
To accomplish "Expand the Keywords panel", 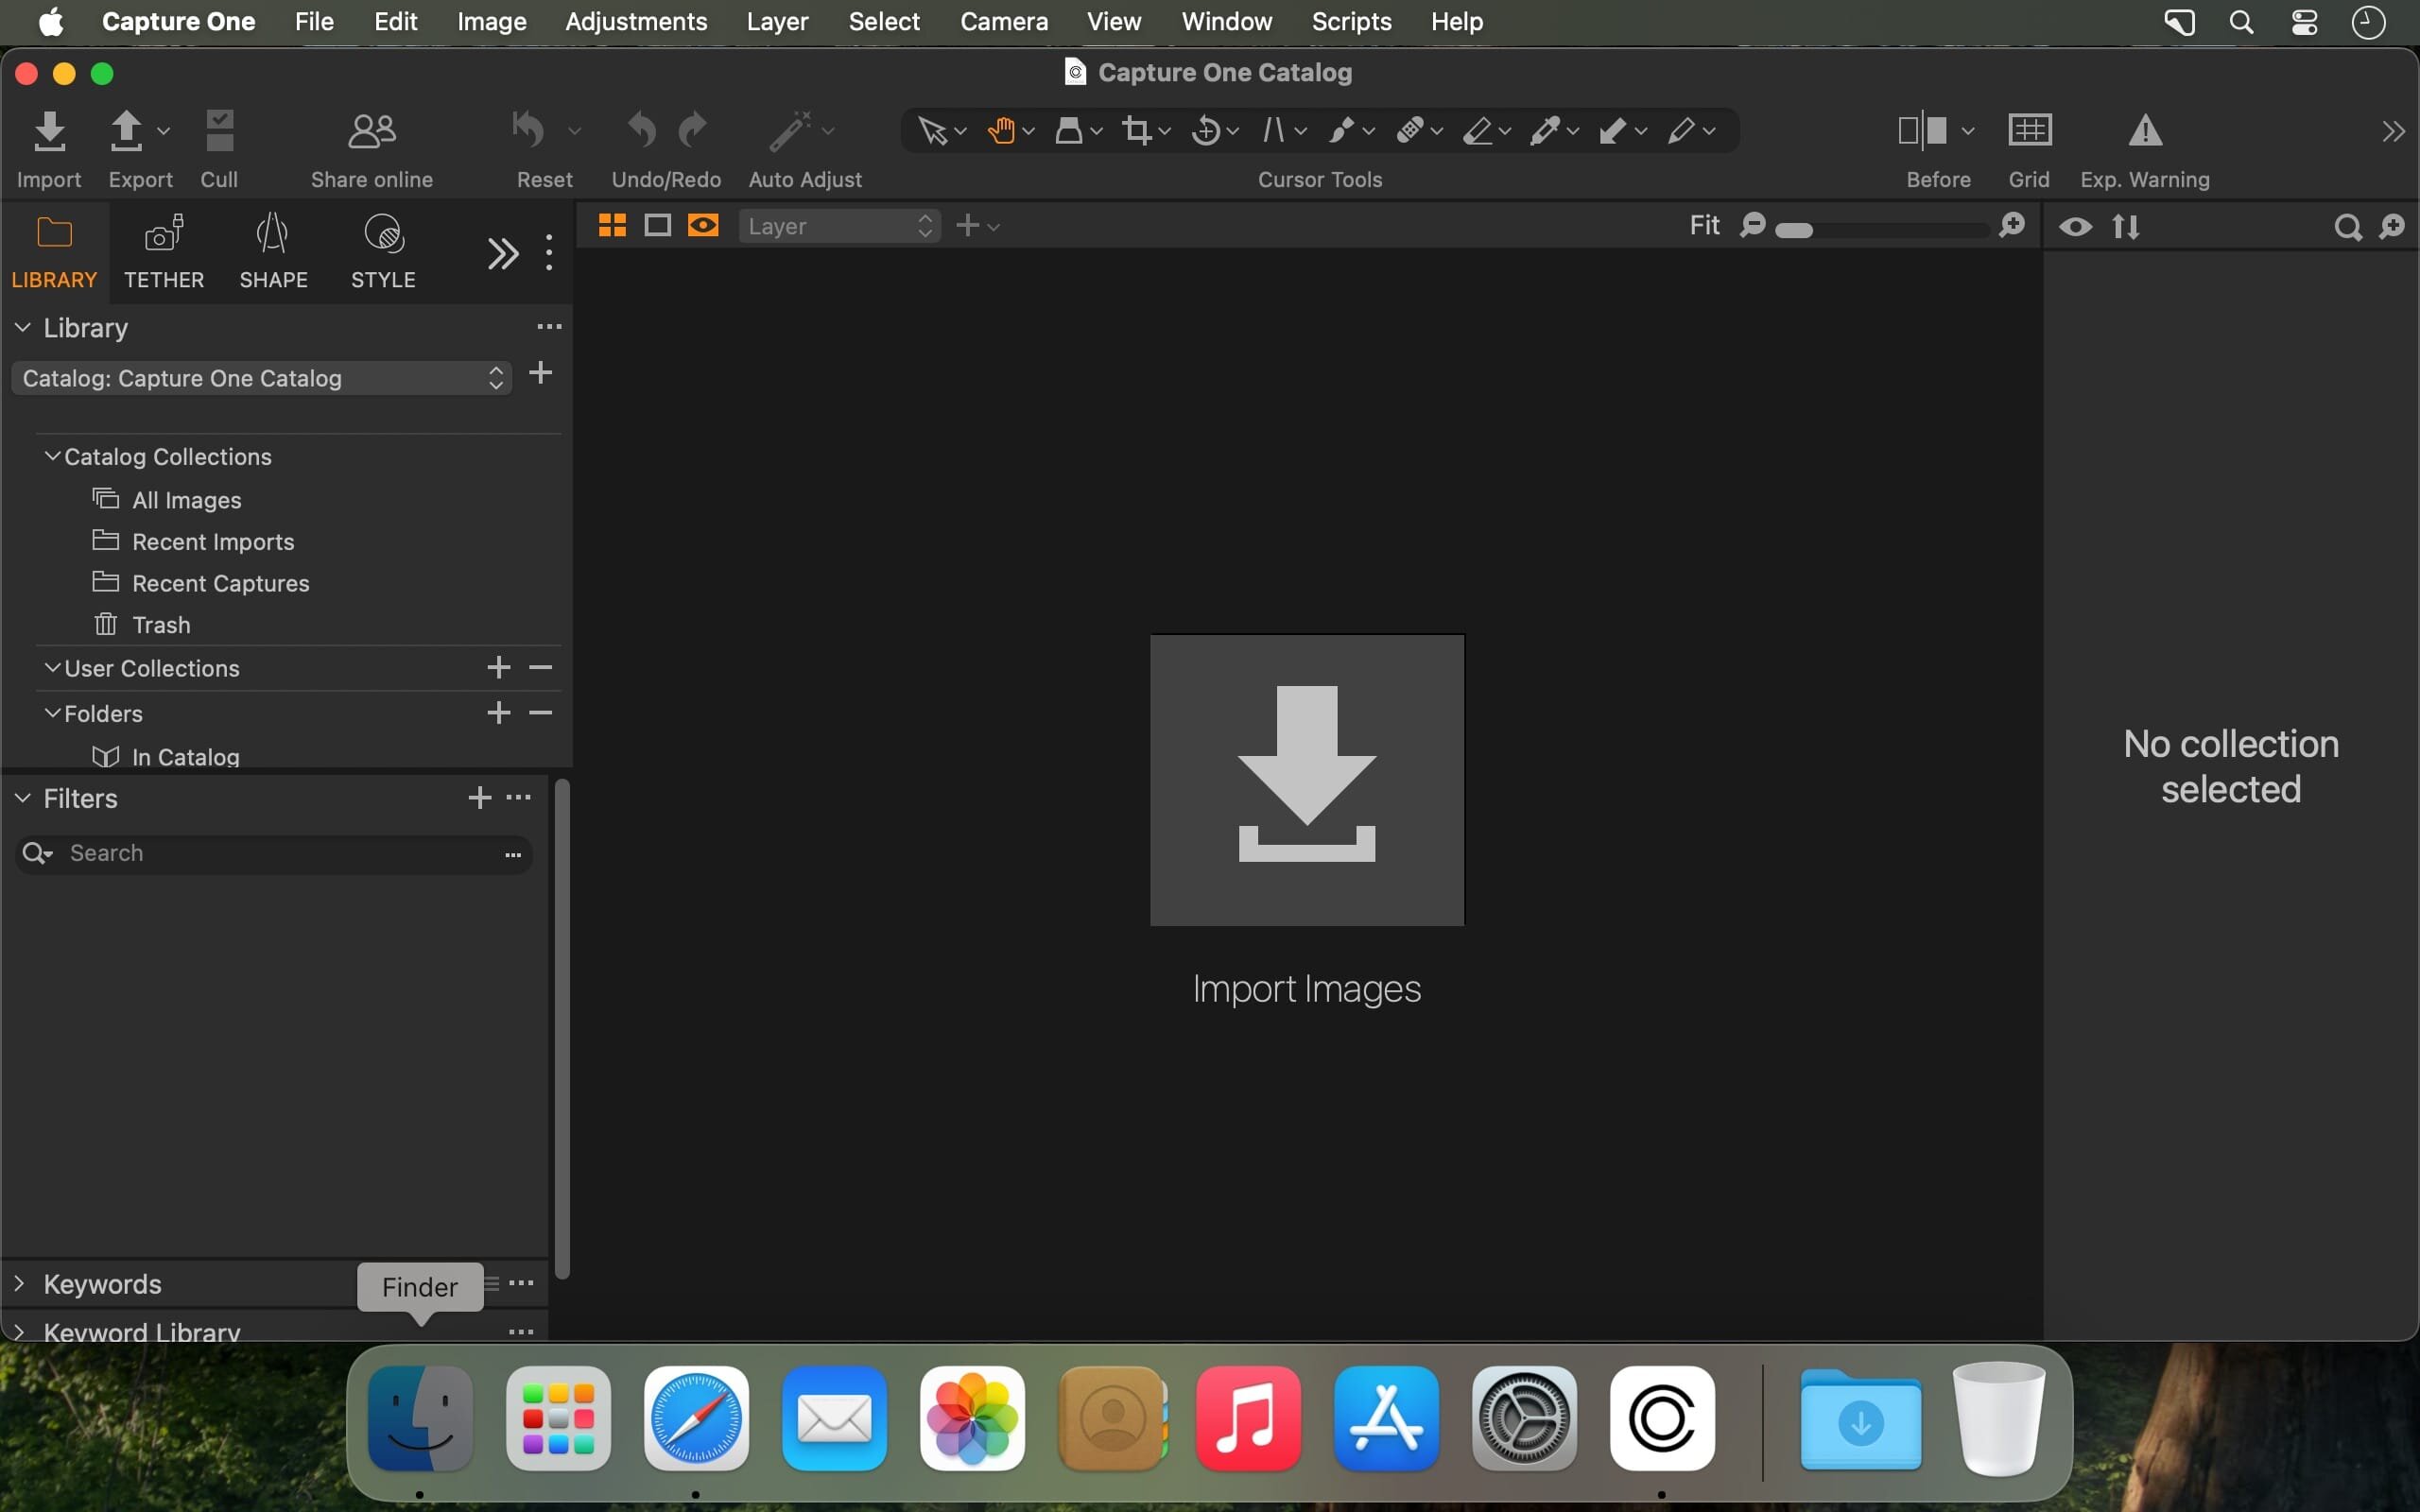I will [19, 1283].
